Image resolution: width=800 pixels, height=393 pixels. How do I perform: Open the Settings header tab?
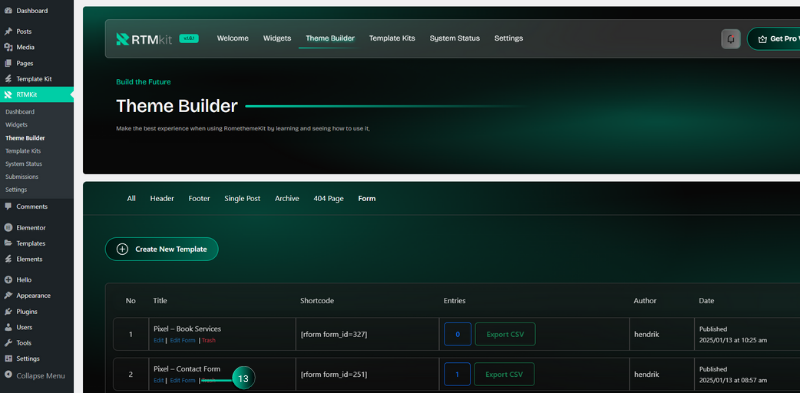tap(509, 38)
